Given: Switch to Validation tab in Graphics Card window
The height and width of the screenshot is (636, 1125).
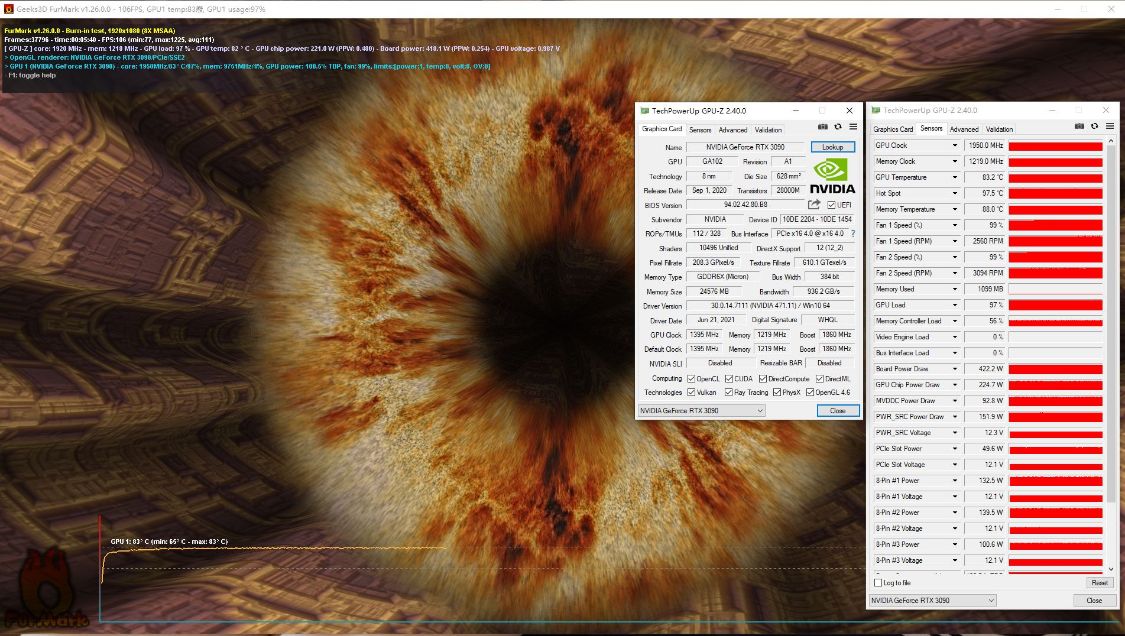Looking at the screenshot, I should point(768,130).
